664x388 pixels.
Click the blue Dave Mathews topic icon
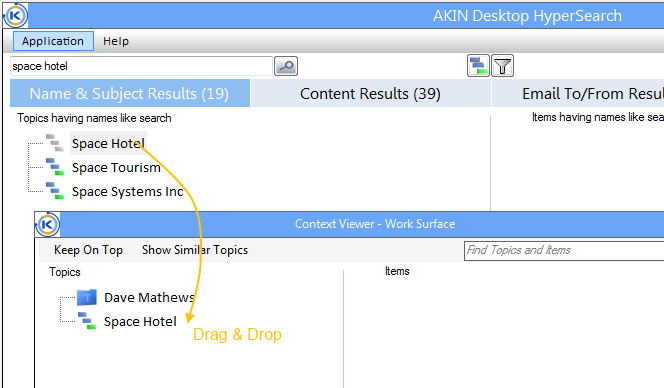(87, 297)
